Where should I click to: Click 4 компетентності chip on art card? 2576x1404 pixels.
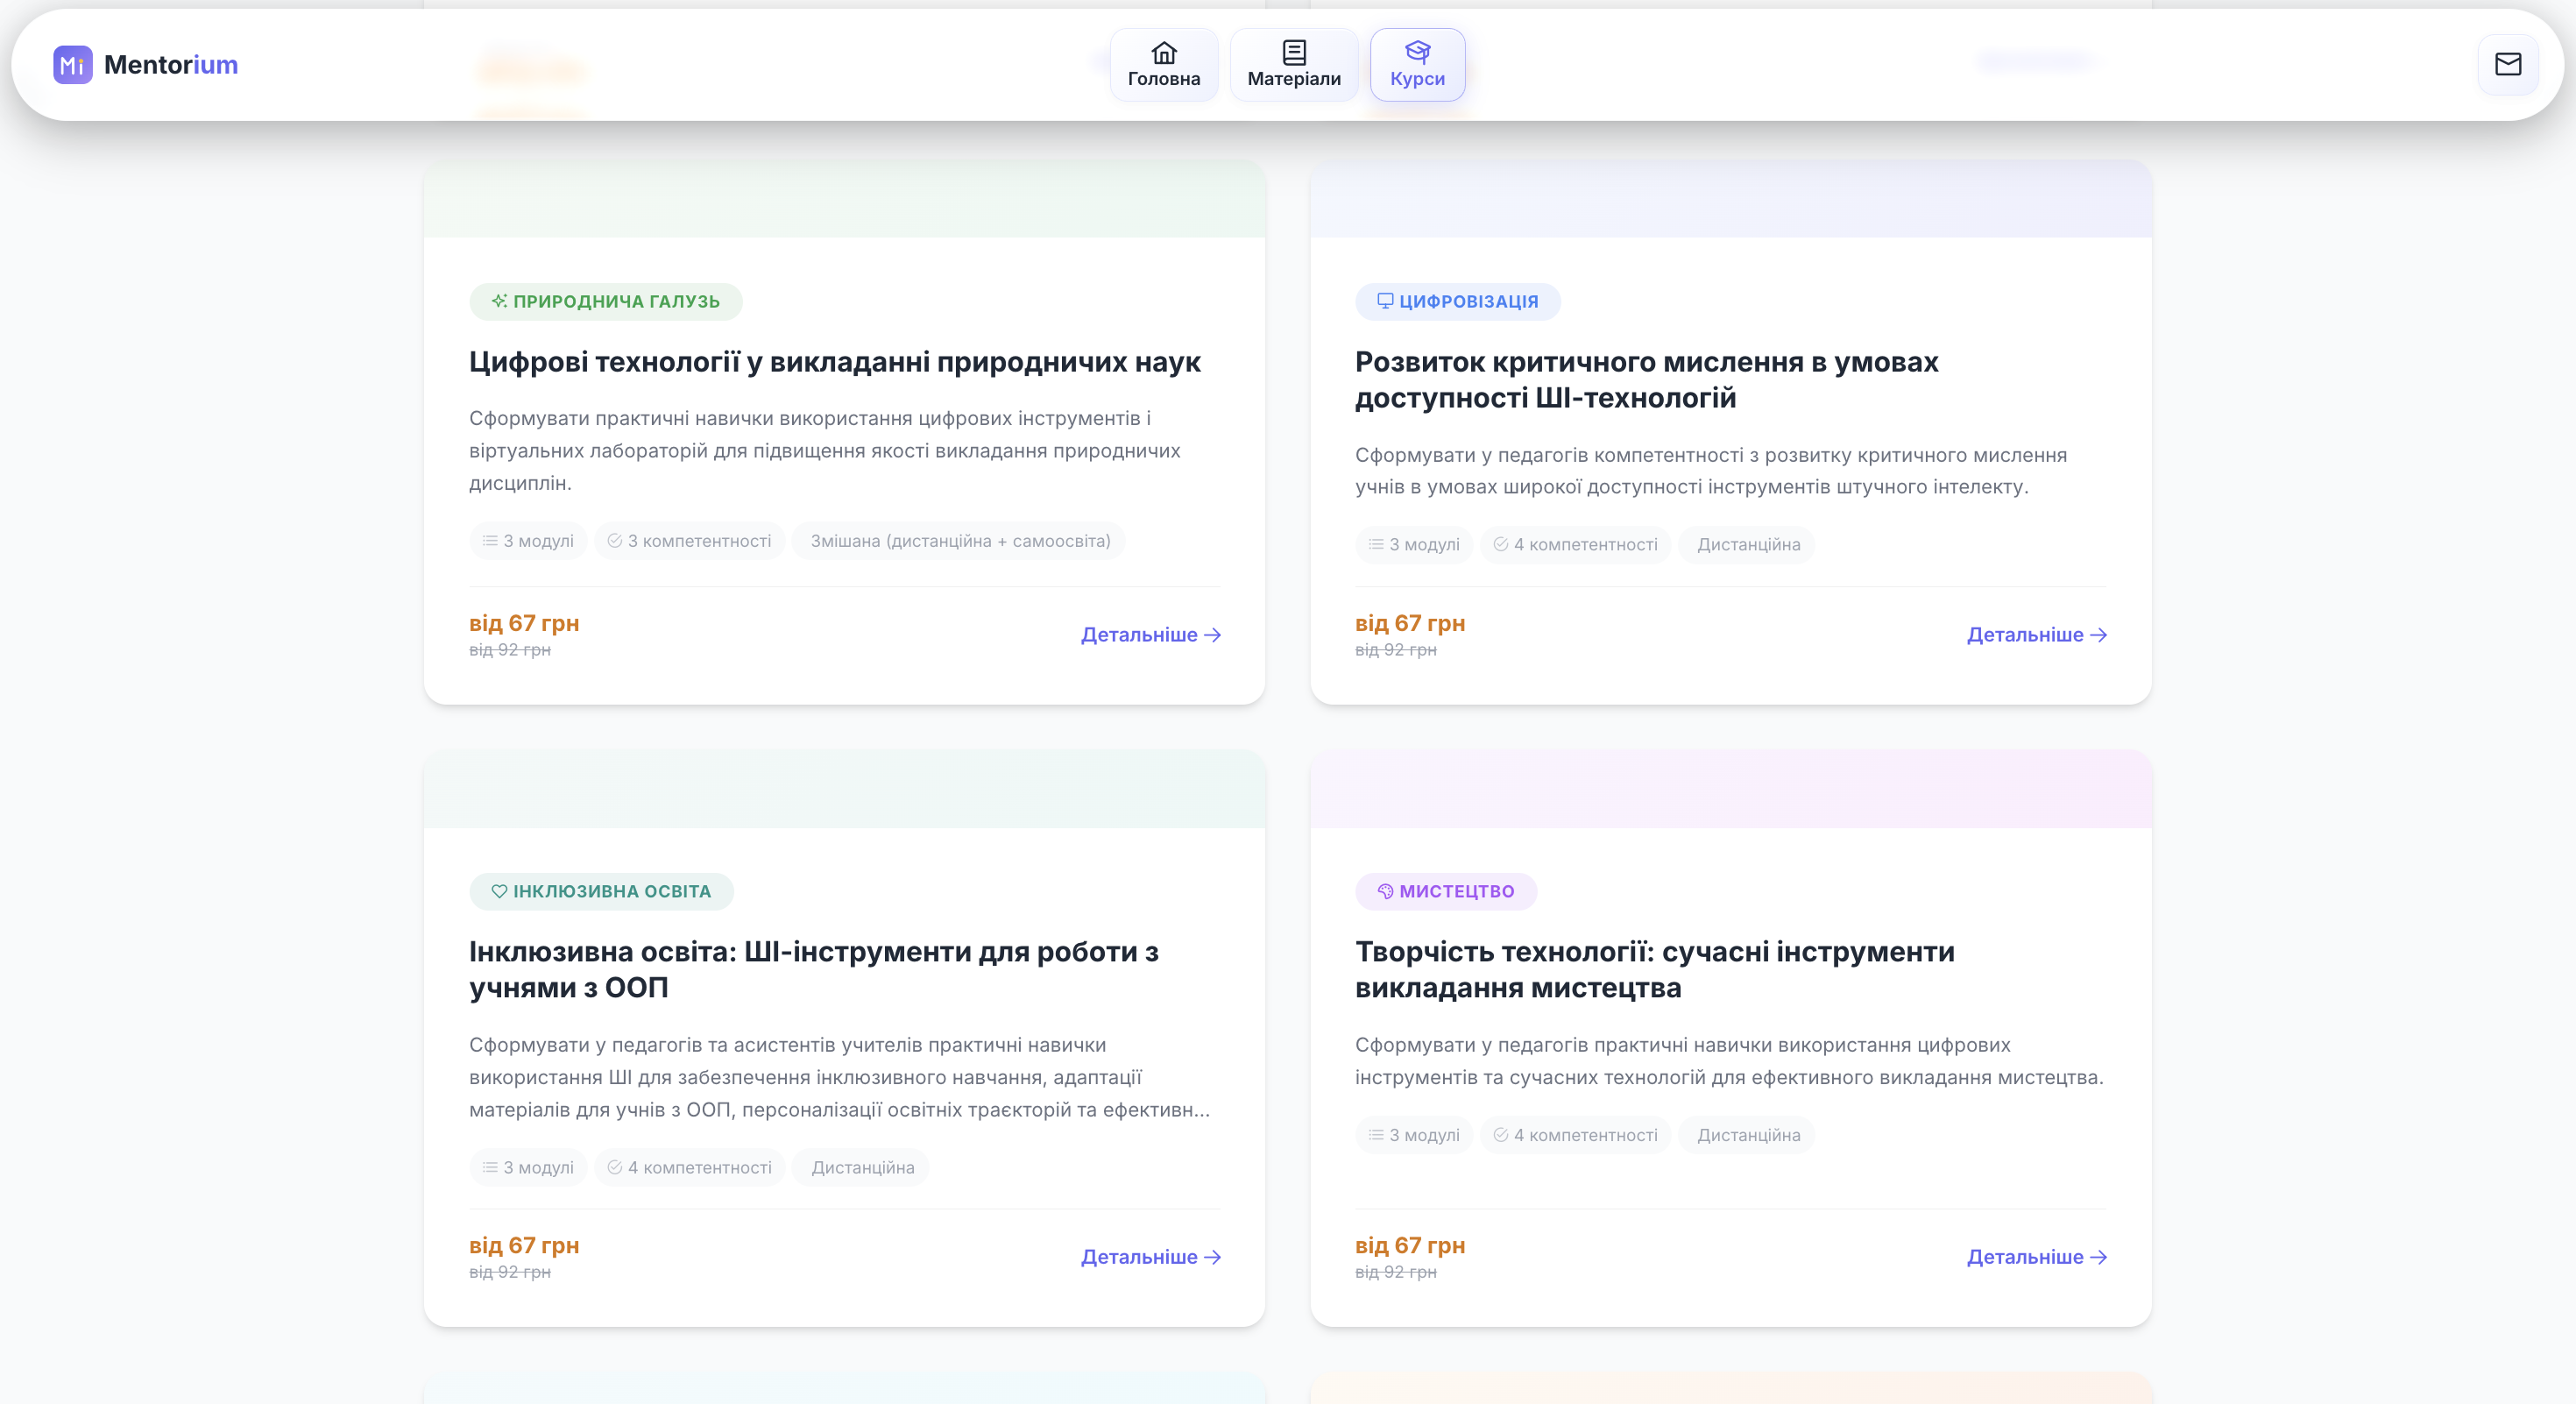(x=1575, y=1135)
